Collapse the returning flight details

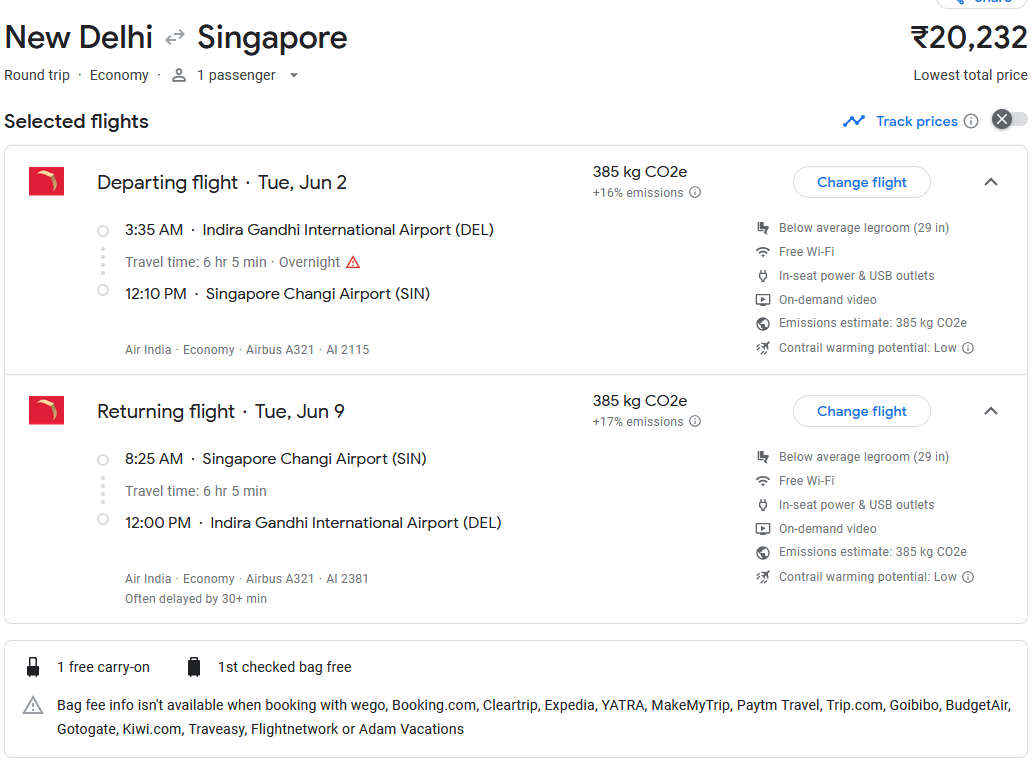coord(991,411)
